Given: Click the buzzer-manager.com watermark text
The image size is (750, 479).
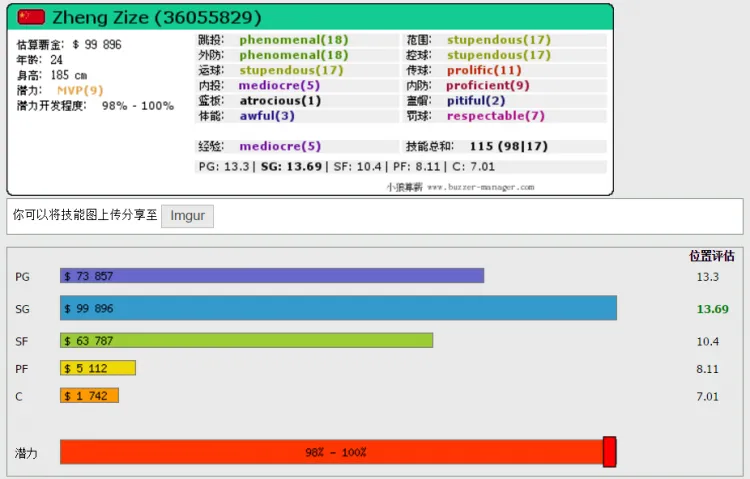Looking at the screenshot, I should click(x=481, y=186).
